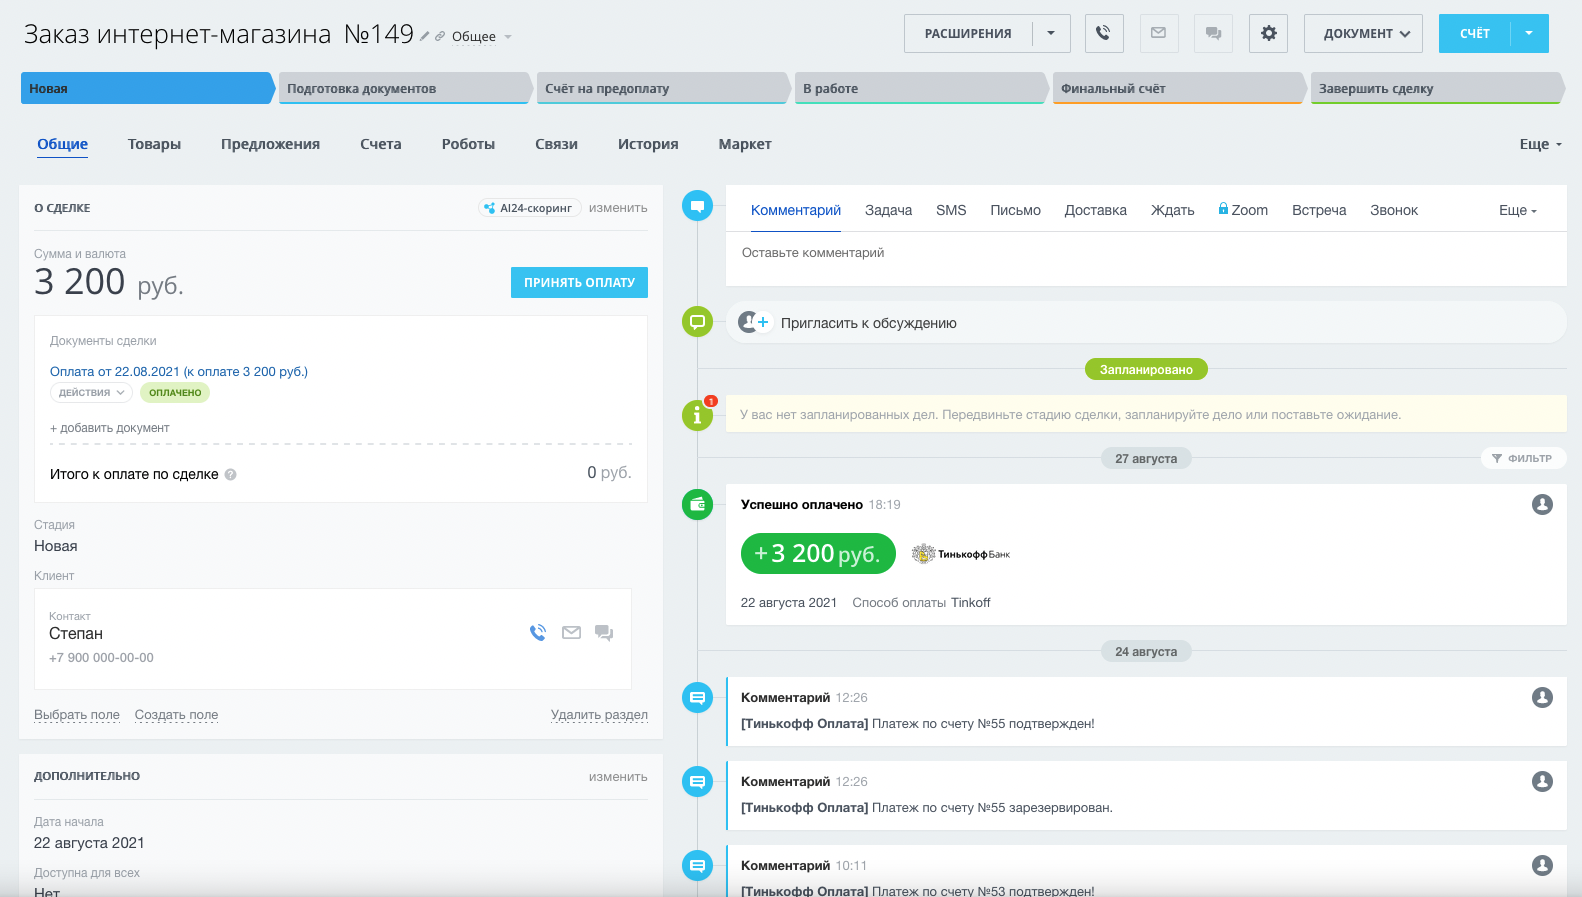The width and height of the screenshot is (1582, 897).
Task: Send email to Степан via envelope icon
Action: click(571, 632)
